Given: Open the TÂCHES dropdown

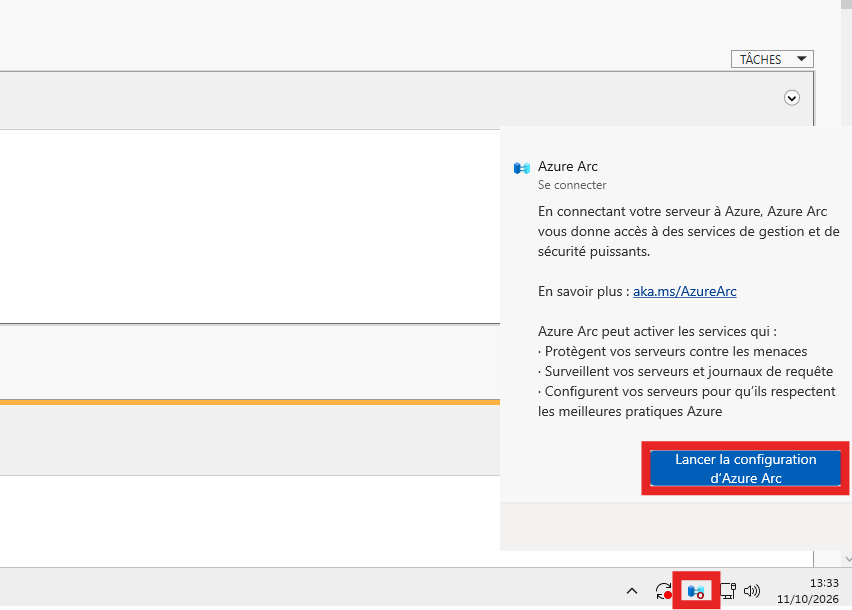Looking at the screenshot, I should (772, 59).
